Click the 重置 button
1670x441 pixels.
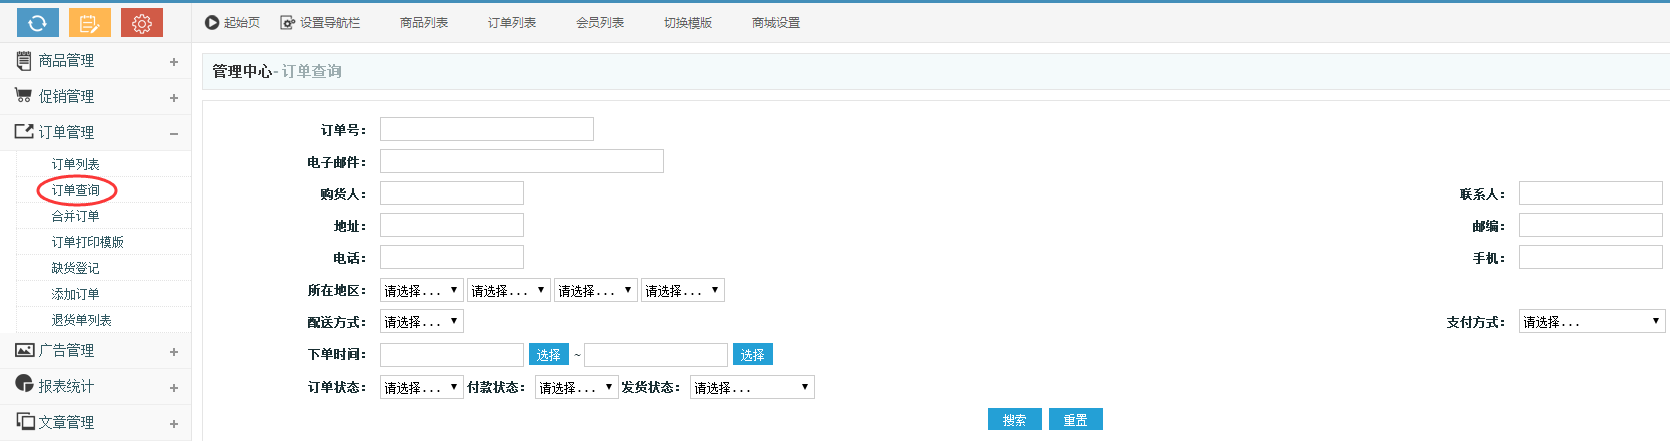(1075, 420)
